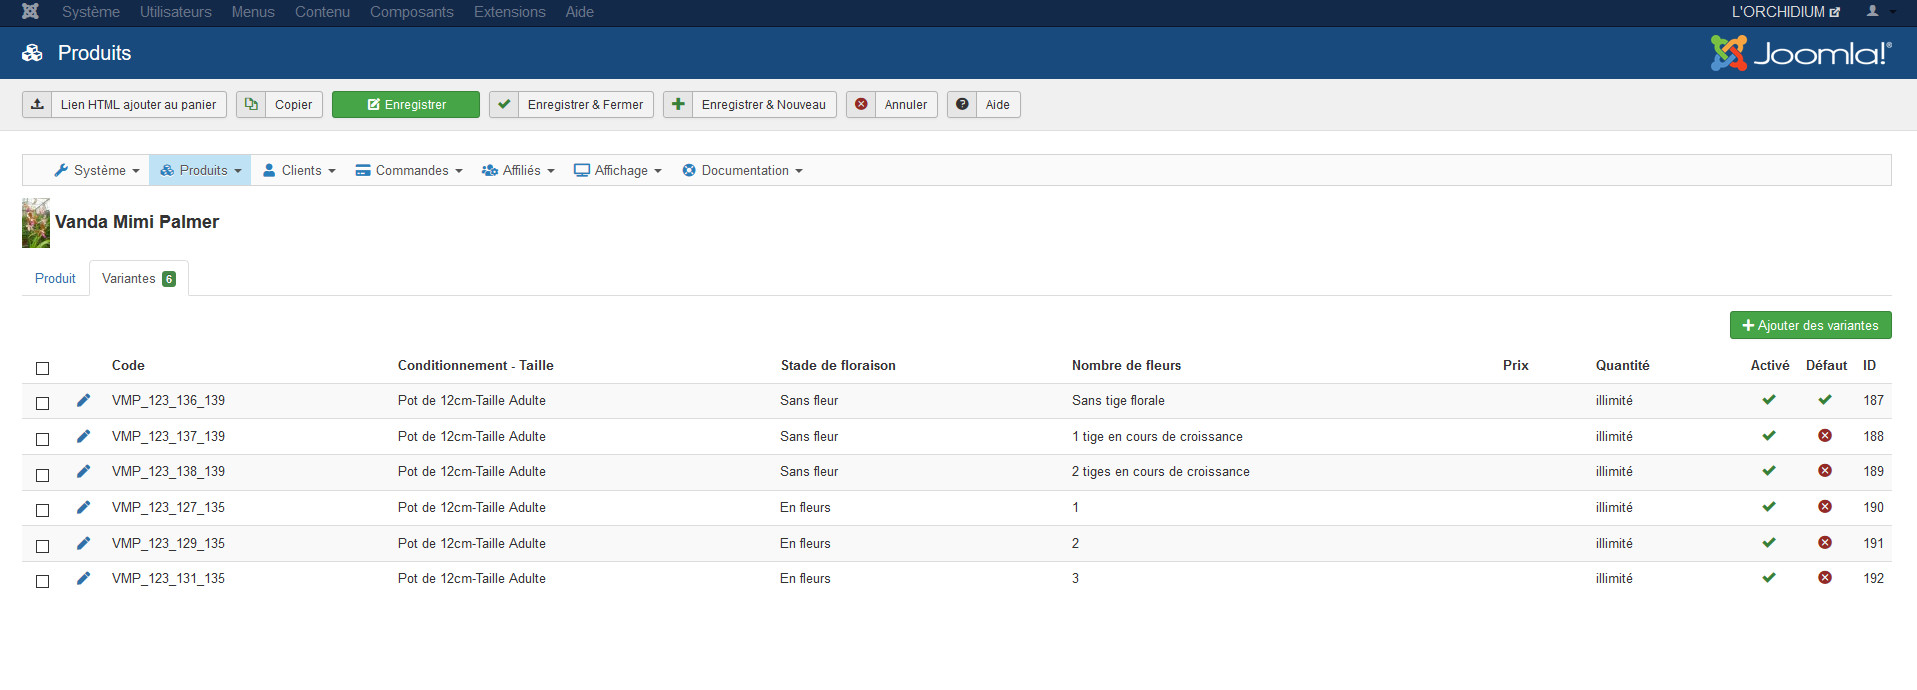
Task: Open the Extensions menu
Action: tap(510, 12)
